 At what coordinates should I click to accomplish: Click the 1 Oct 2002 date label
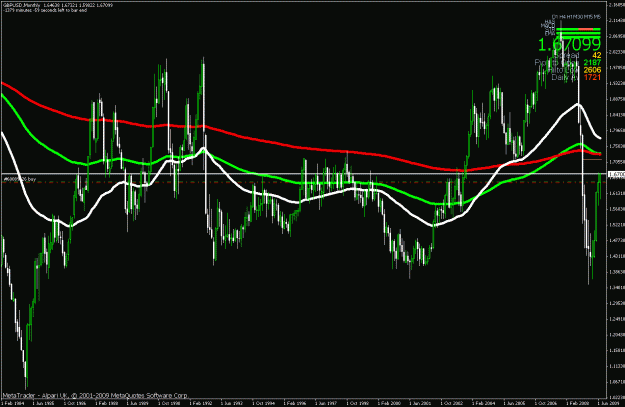[452, 403]
